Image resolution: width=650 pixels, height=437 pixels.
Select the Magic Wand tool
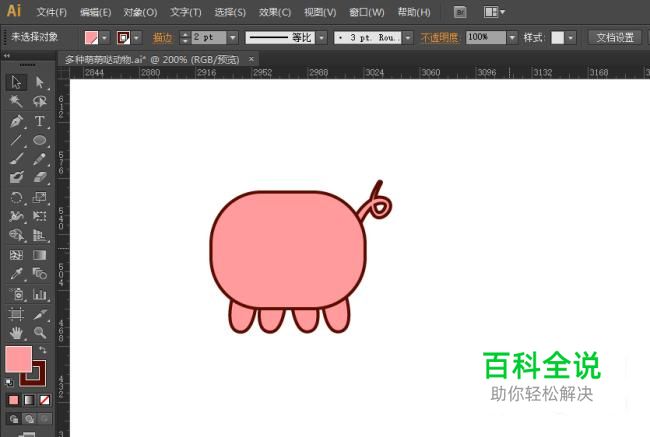(16, 101)
